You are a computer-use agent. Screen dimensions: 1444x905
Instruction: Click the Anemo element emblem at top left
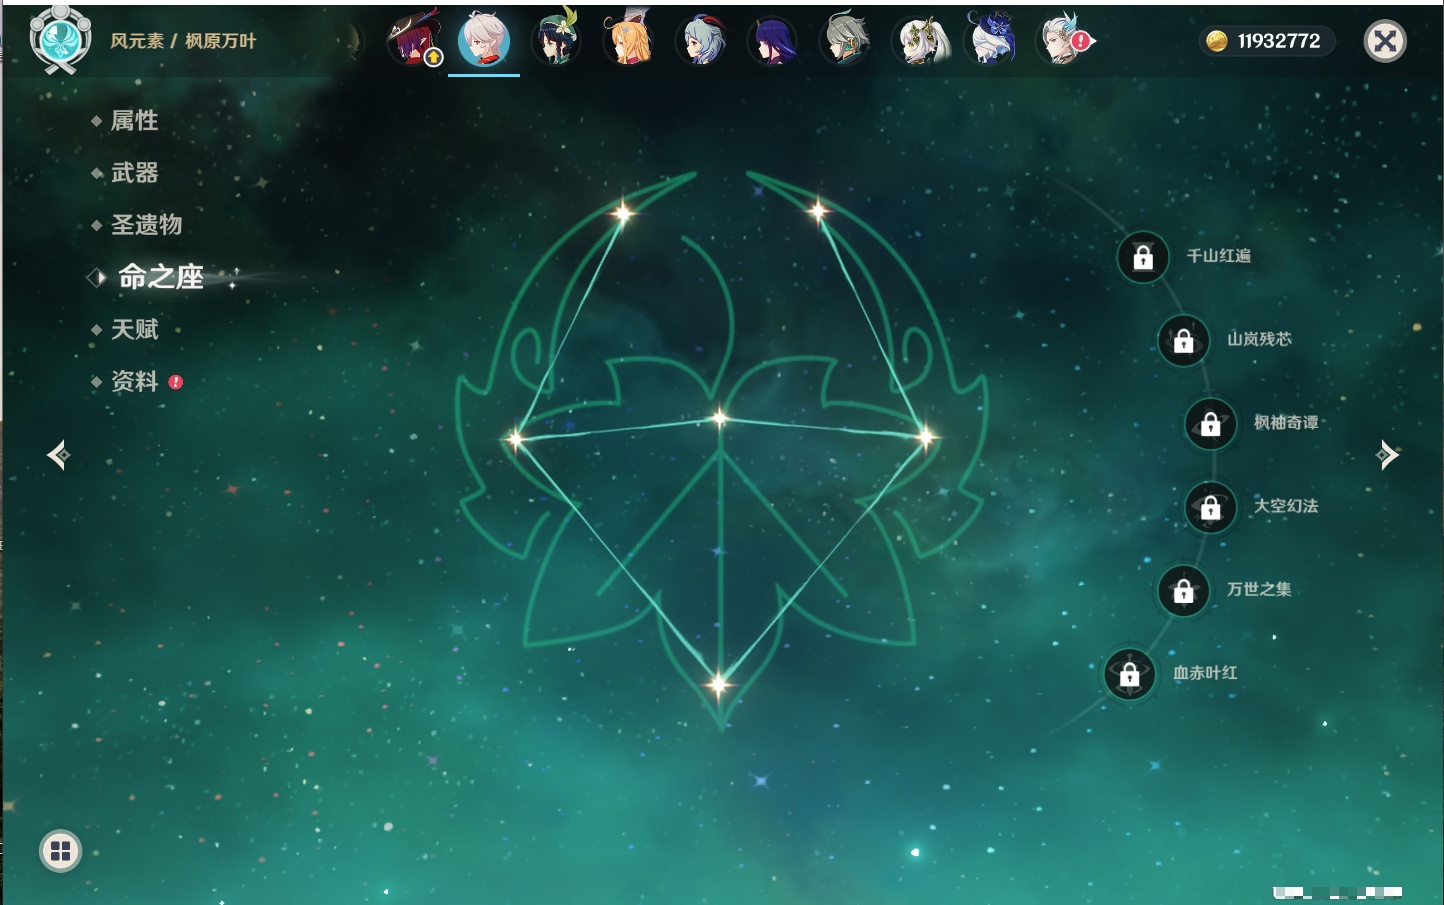pos(60,40)
